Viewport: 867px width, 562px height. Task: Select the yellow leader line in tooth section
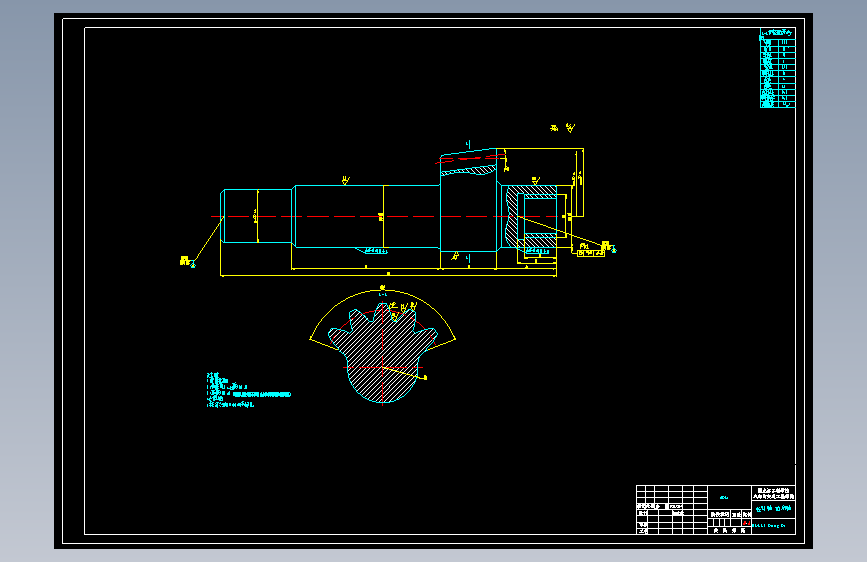(x=404, y=372)
